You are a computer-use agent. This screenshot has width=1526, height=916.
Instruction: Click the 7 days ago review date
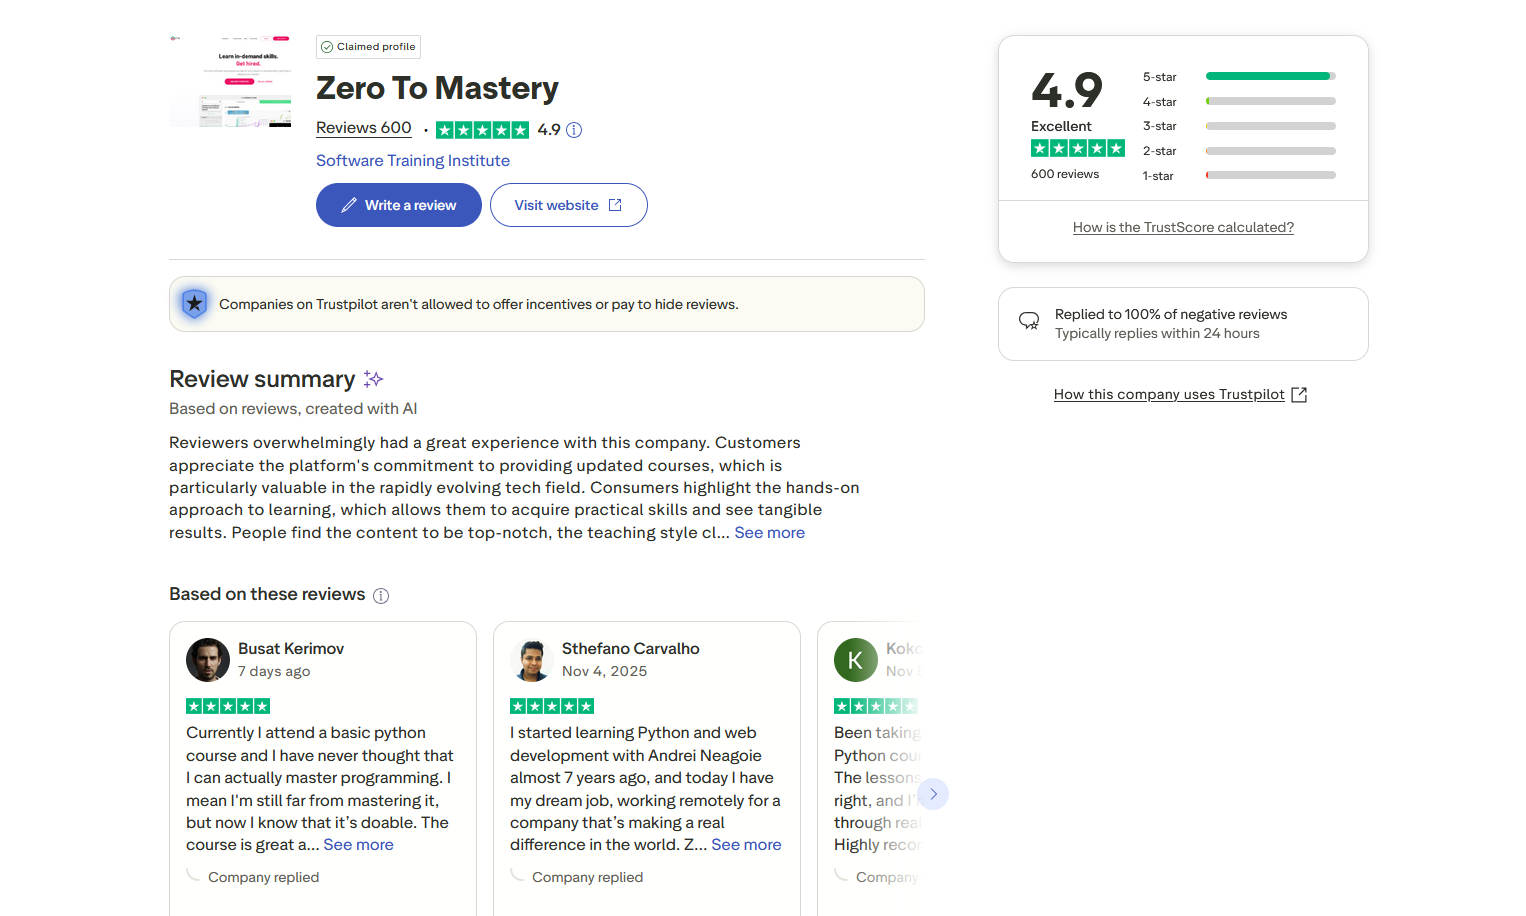[x=274, y=672]
